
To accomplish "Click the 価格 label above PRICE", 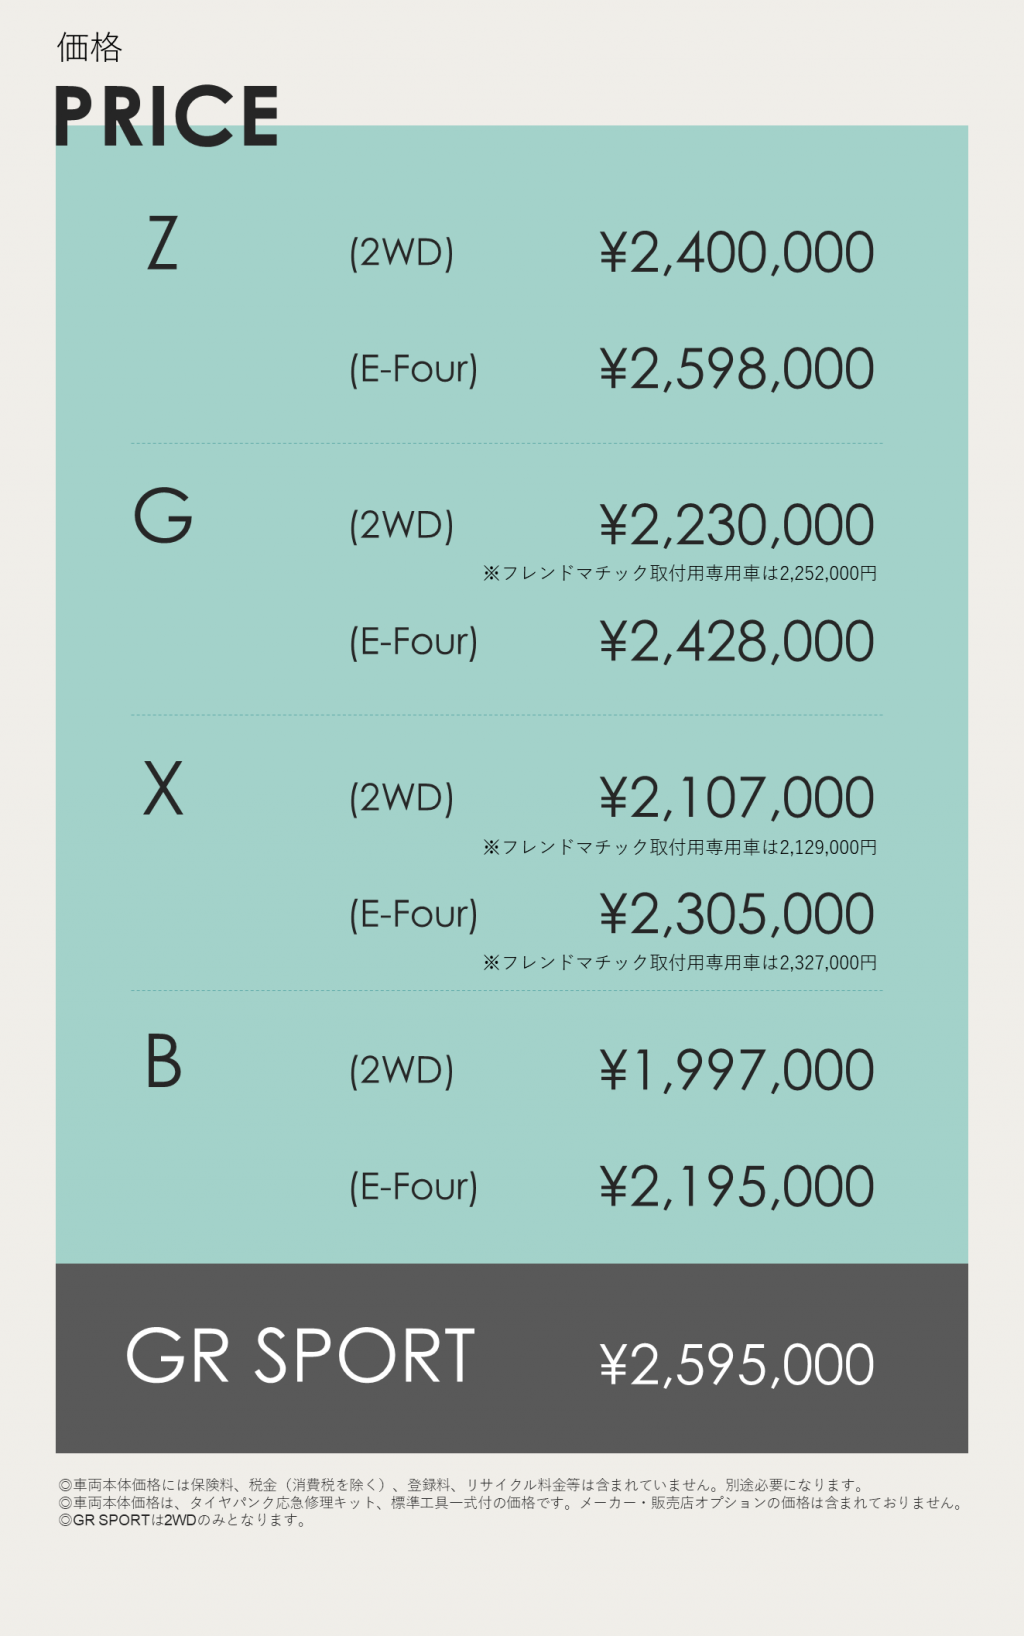I will coord(89,47).
